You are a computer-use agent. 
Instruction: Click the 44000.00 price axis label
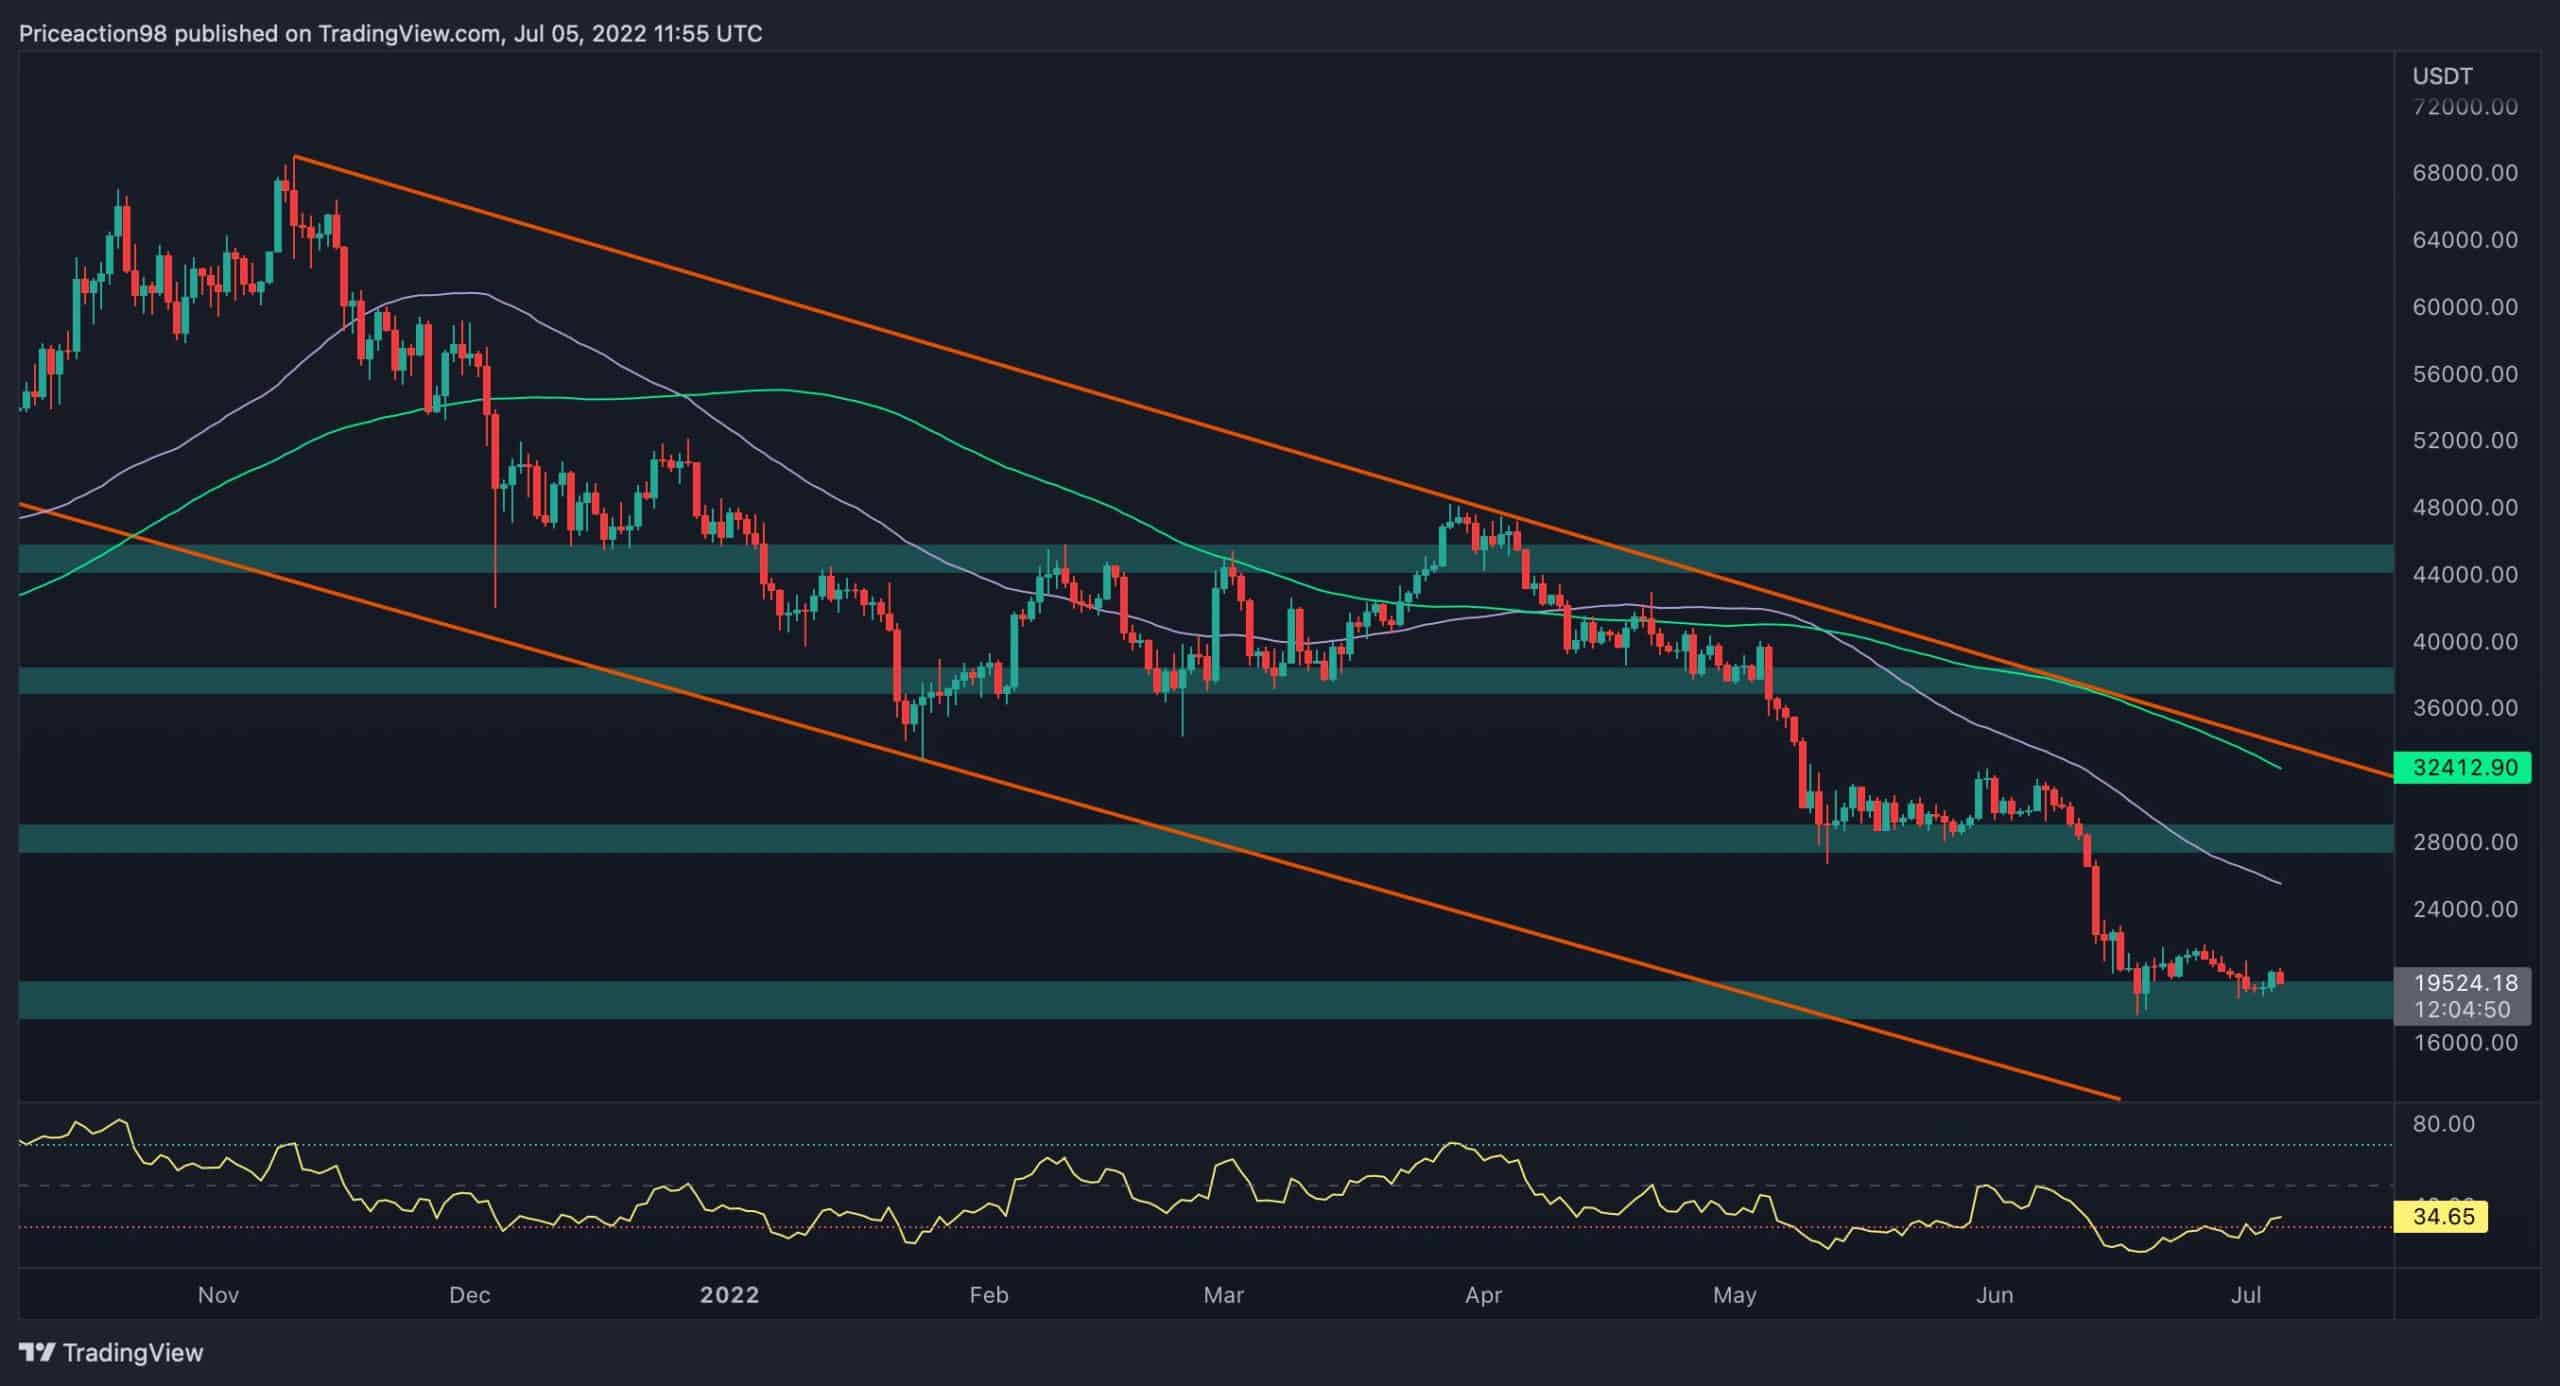point(2465,575)
